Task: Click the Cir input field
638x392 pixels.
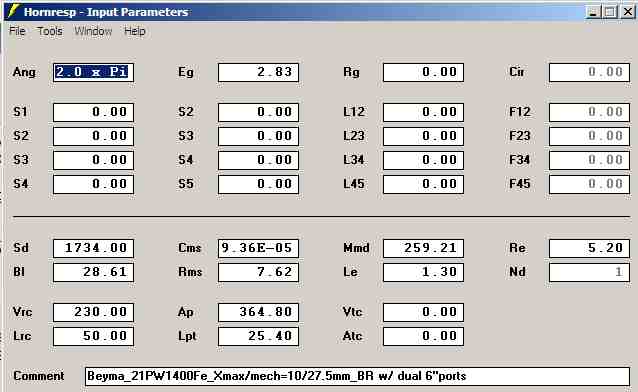Action: (x=589, y=72)
